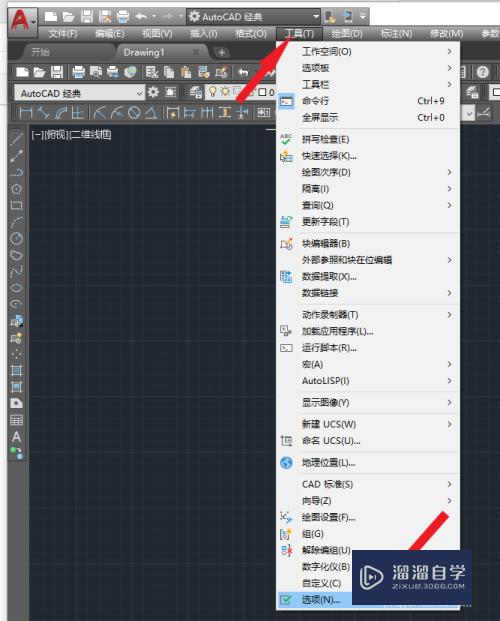Click Plot printer icon in quick access bar
The image size is (500, 621).
coord(123,17)
